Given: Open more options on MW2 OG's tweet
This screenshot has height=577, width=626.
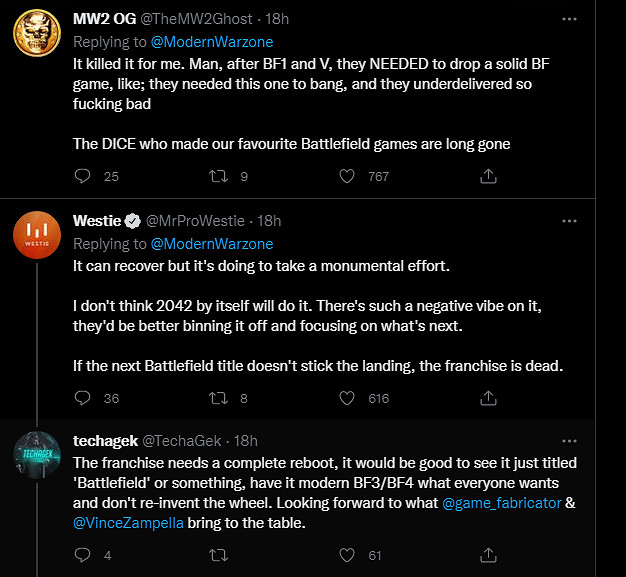Looking at the screenshot, I should coord(569,19).
